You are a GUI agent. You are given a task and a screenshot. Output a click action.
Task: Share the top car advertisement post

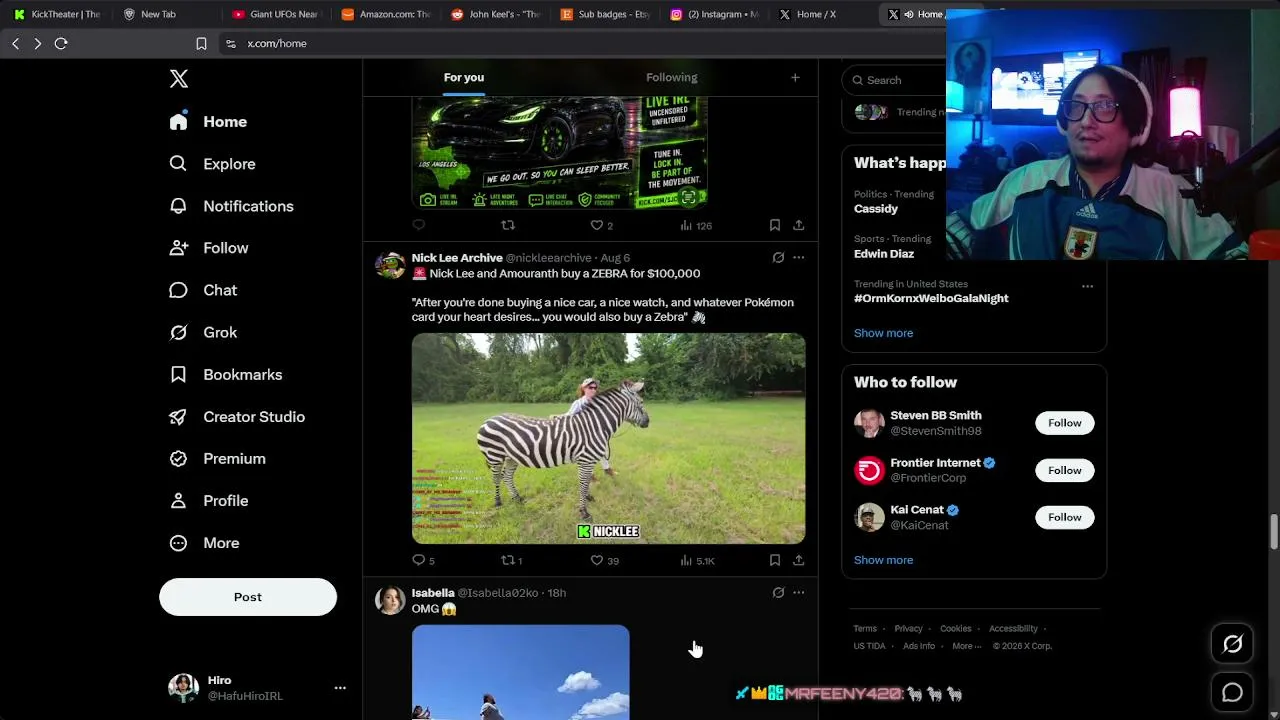tap(799, 225)
